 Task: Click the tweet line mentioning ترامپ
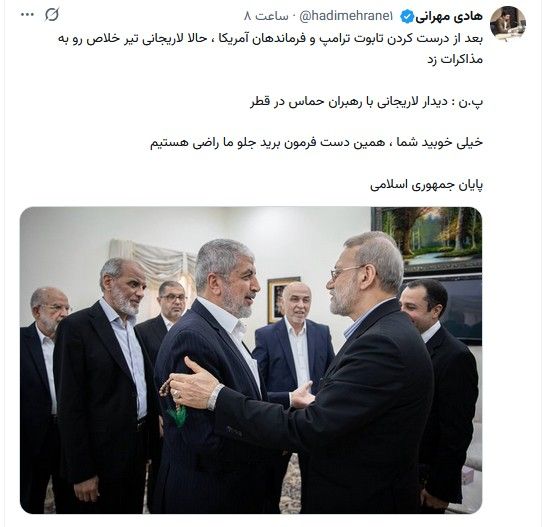[270, 39]
